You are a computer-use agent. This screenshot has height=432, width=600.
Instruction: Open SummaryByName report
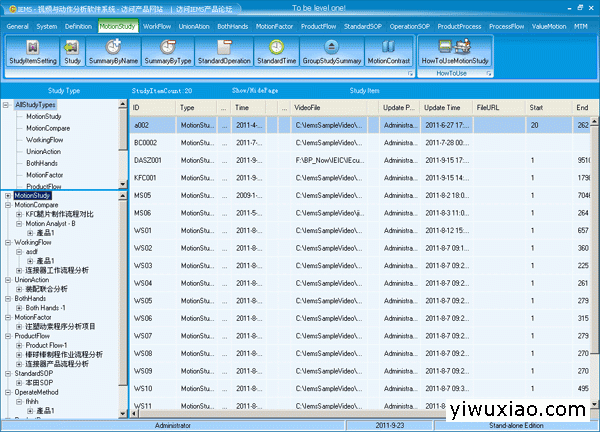113,52
